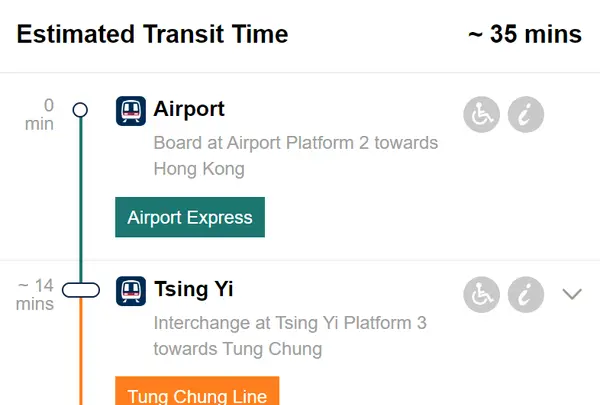Click the Airport station name

[x=189, y=109]
